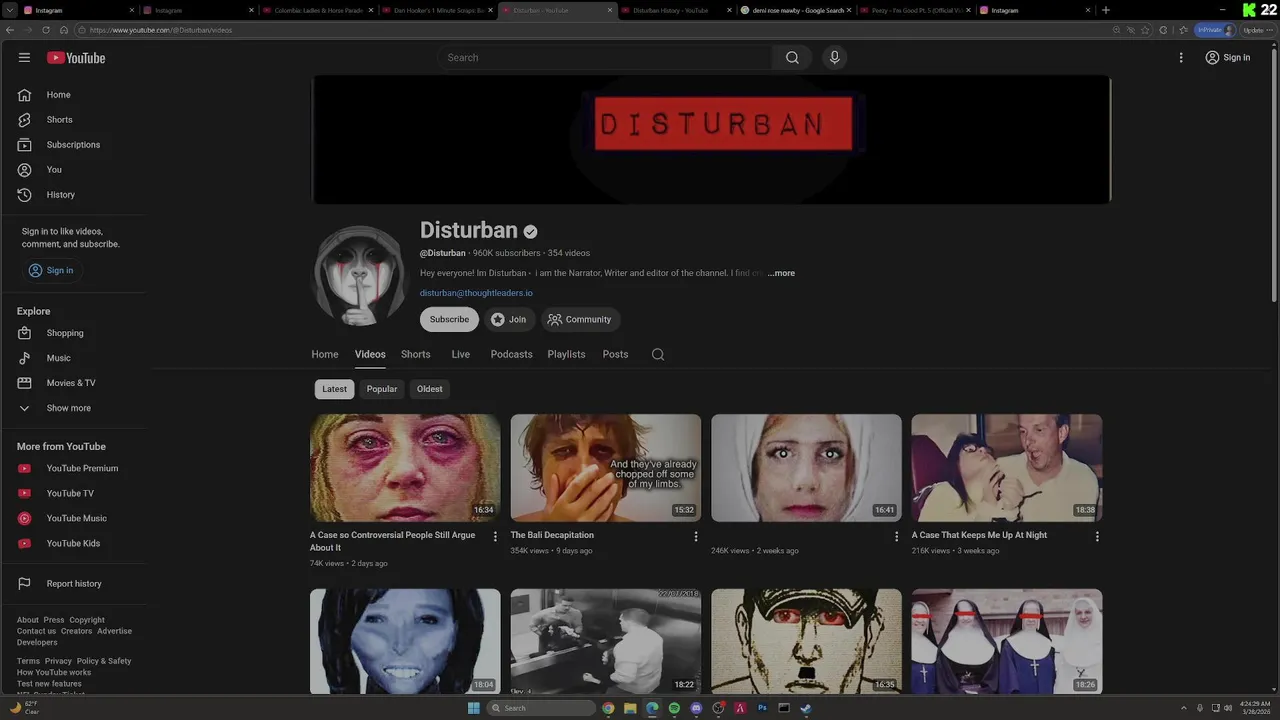Image resolution: width=1280 pixels, height=720 pixels.
Task: Click the Join membership button
Action: pos(509,320)
